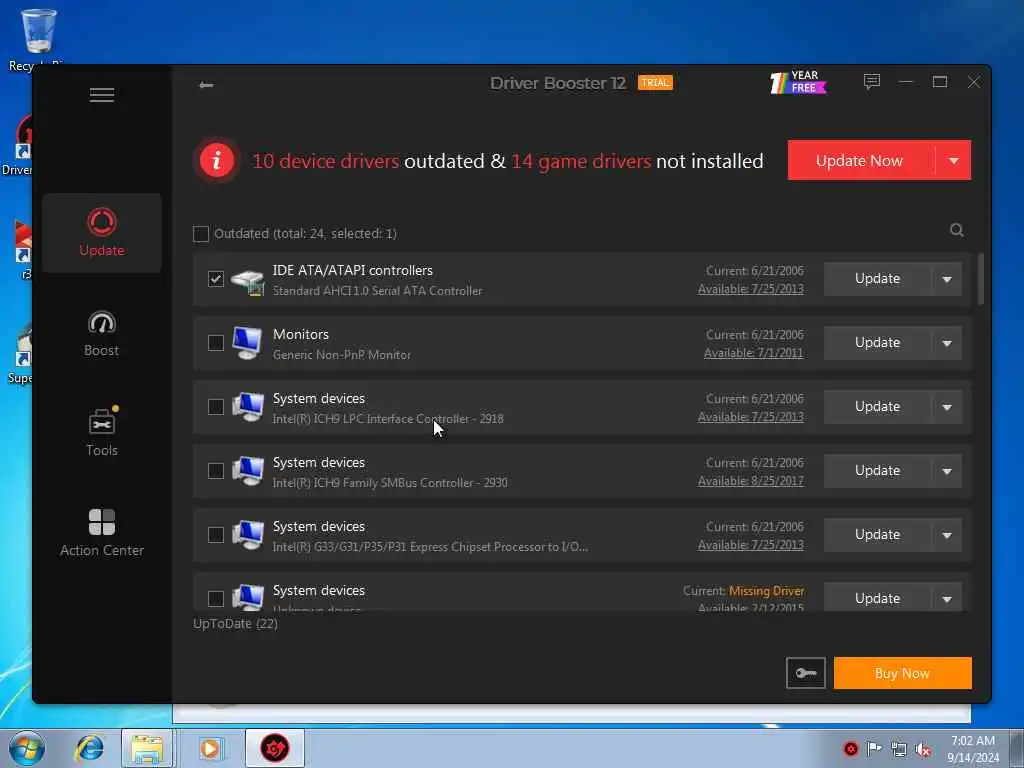Switch to the Action Center sidebar tab

pos(102,533)
